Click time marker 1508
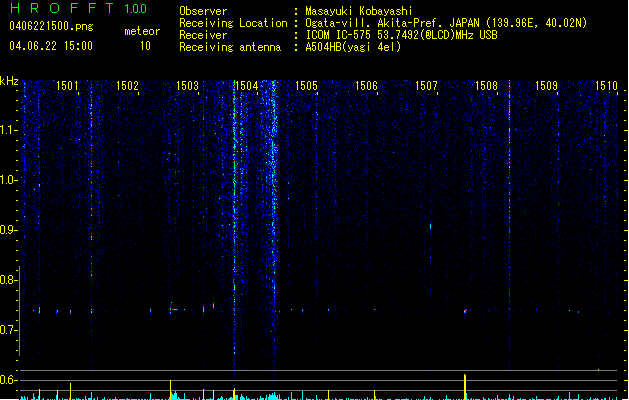This screenshot has height=400, width=629. (486, 86)
